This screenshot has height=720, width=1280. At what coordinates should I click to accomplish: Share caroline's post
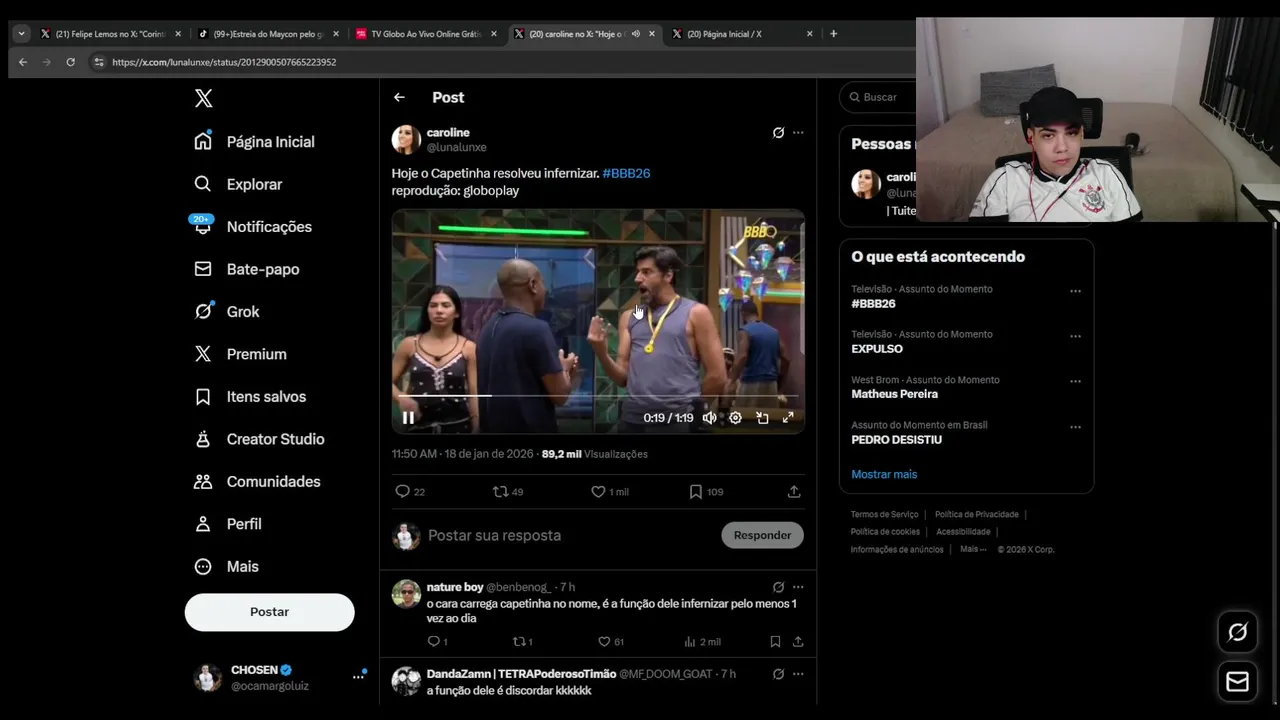click(x=794, y=491)
